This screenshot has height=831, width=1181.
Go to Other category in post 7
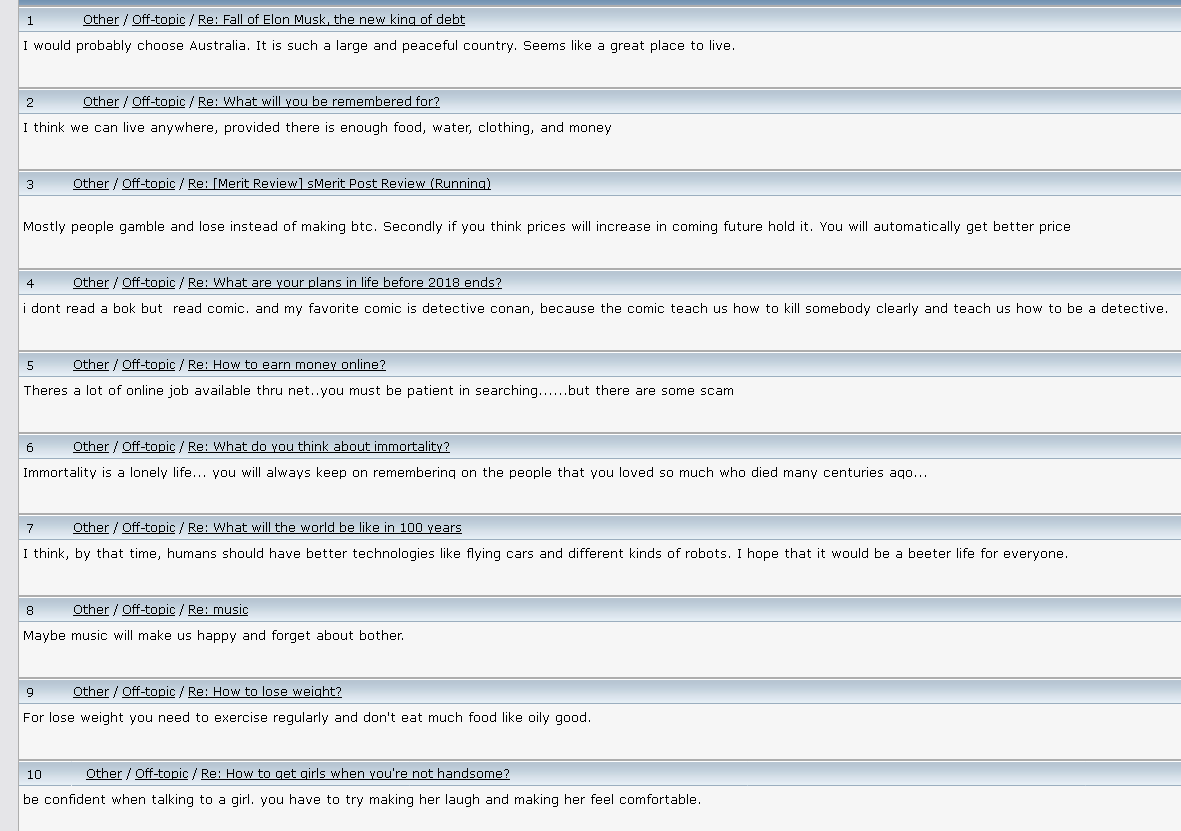pyautogui.click(x=91, y=528)
